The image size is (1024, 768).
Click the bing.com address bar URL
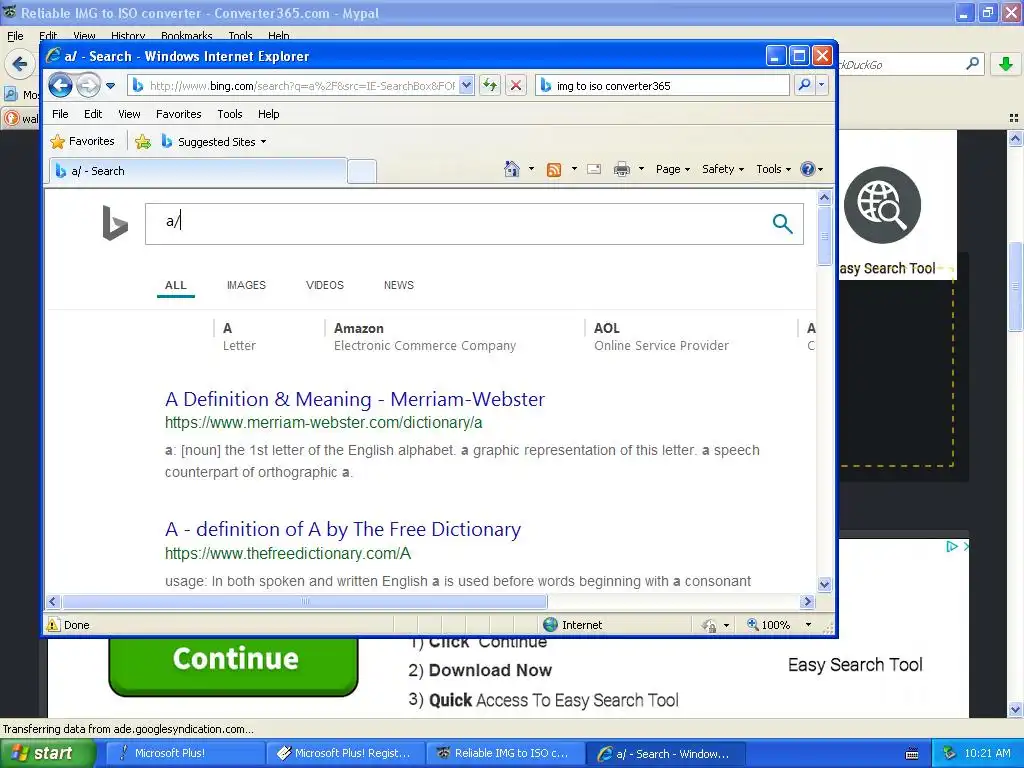(300, 86)
